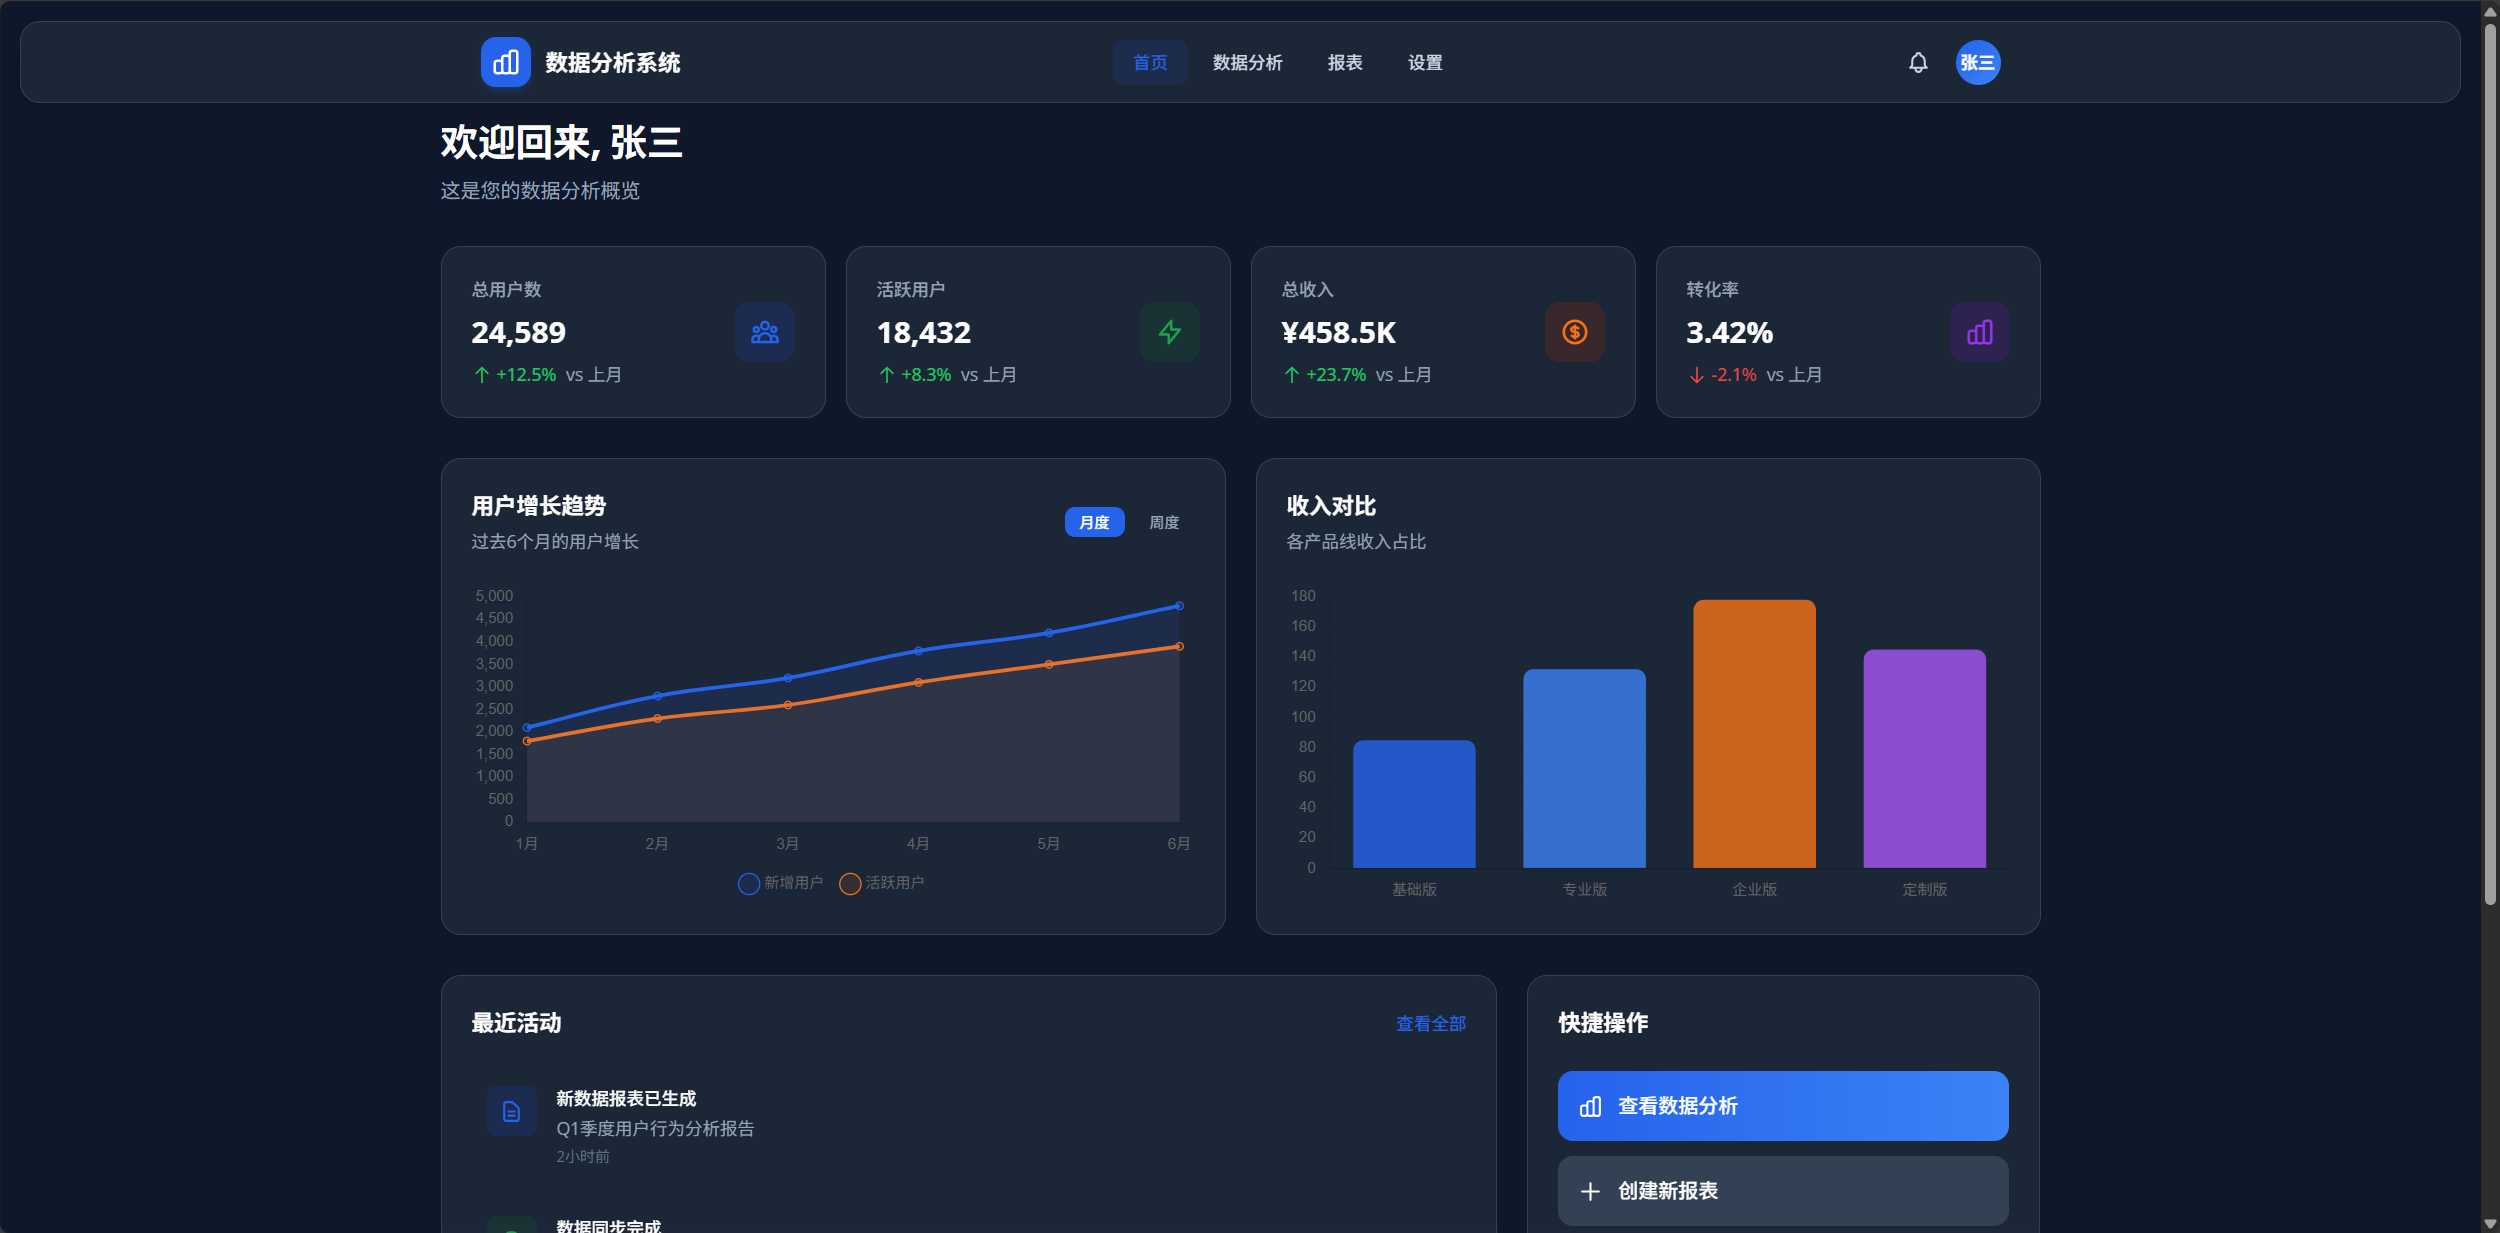Open the 张三 user avatar
This screenshot has width=2500, height=1233.
tap(1977, 63)
